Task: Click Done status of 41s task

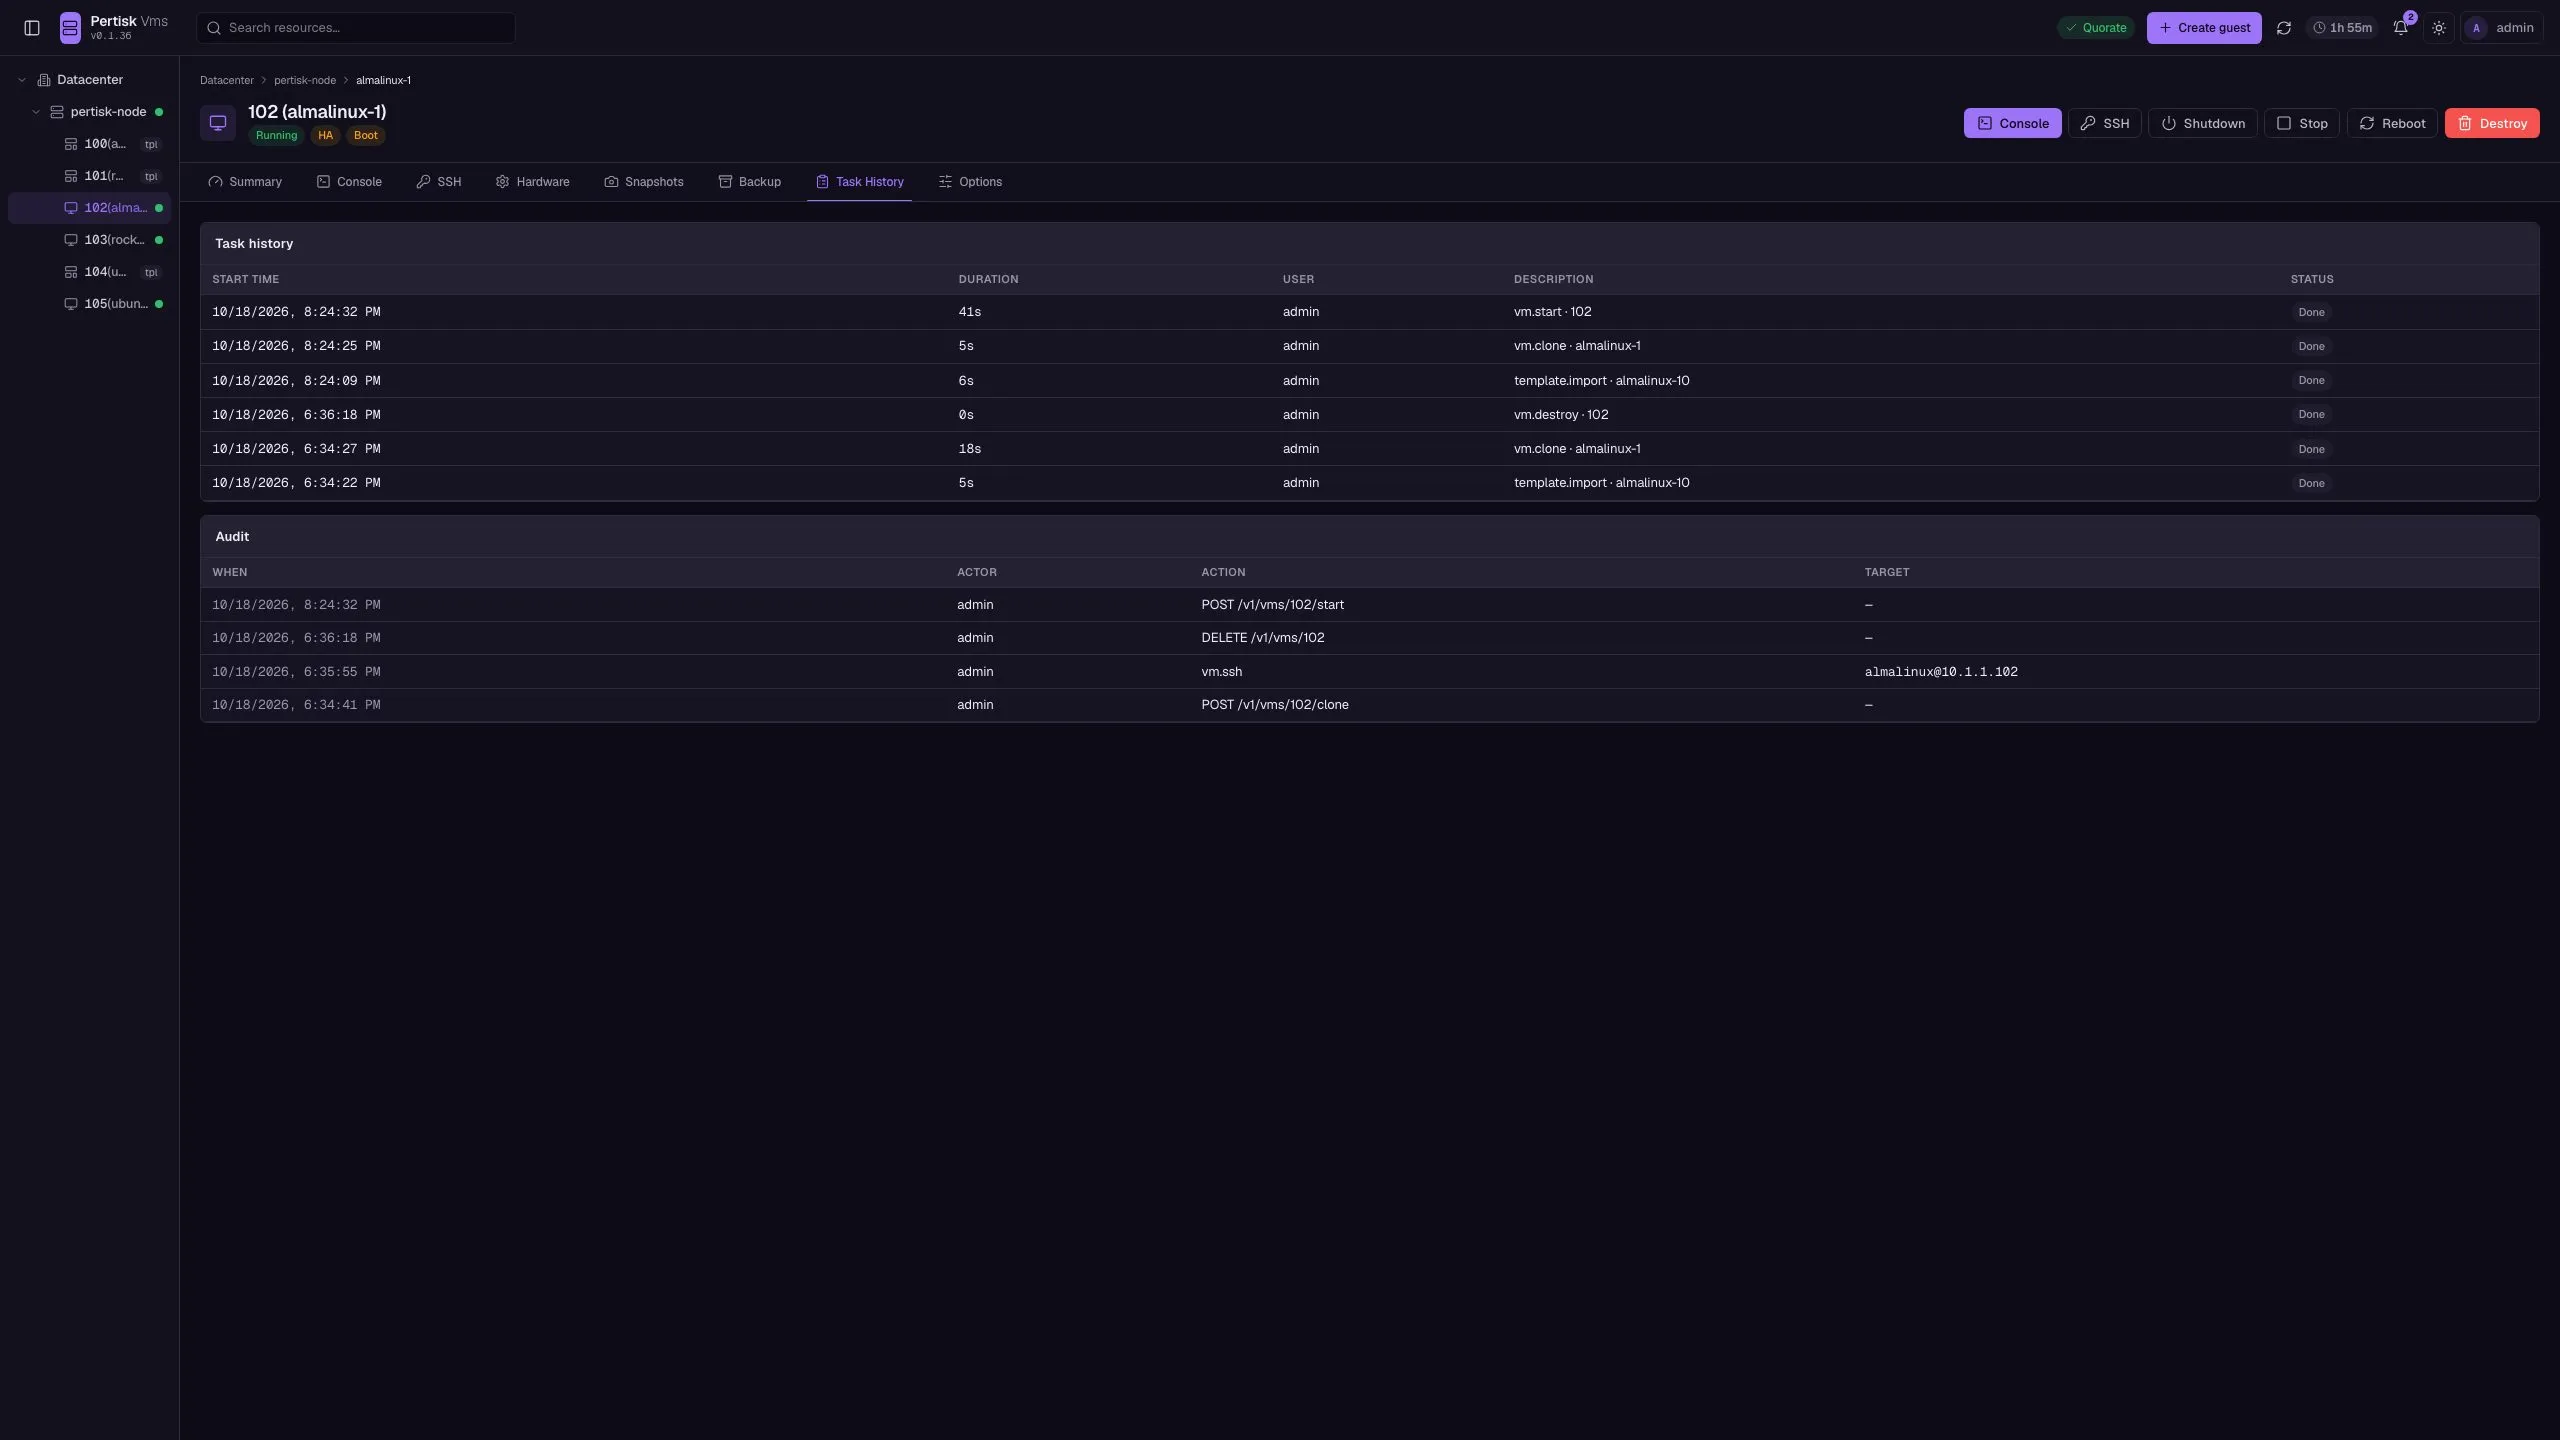Action: 2311,312
